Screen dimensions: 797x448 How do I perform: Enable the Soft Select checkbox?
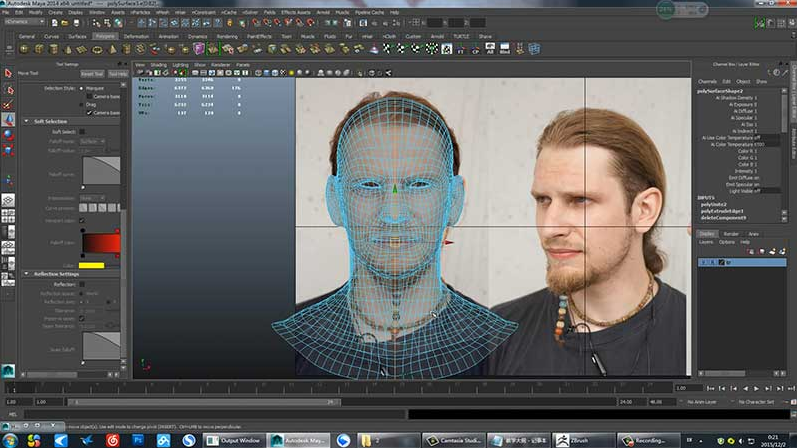[x=82, y=132]
